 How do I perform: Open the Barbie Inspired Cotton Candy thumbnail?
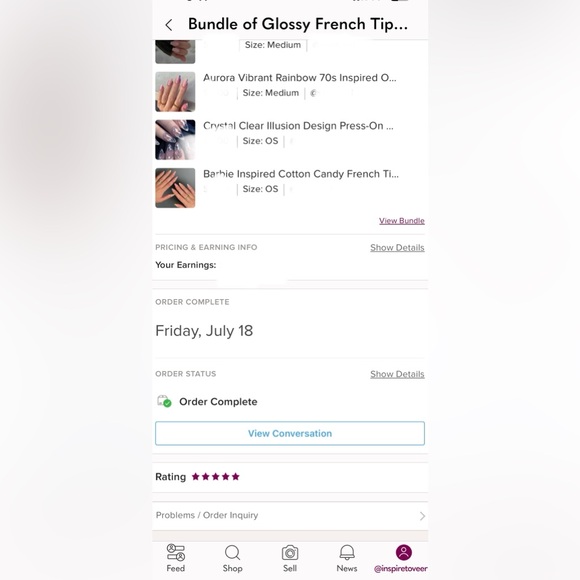click(x=175, y=188)
